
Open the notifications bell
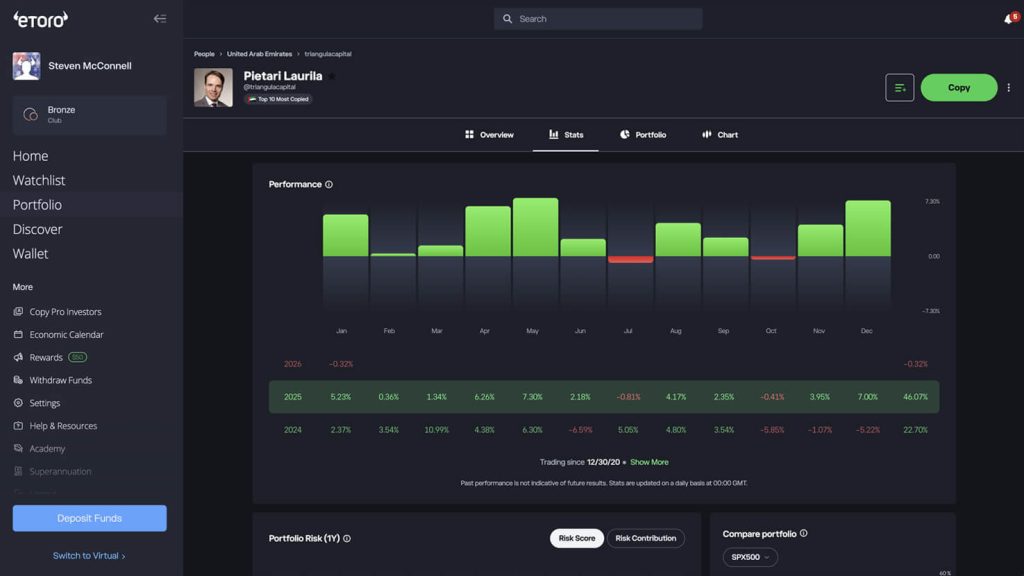[x=1010, y=18]
